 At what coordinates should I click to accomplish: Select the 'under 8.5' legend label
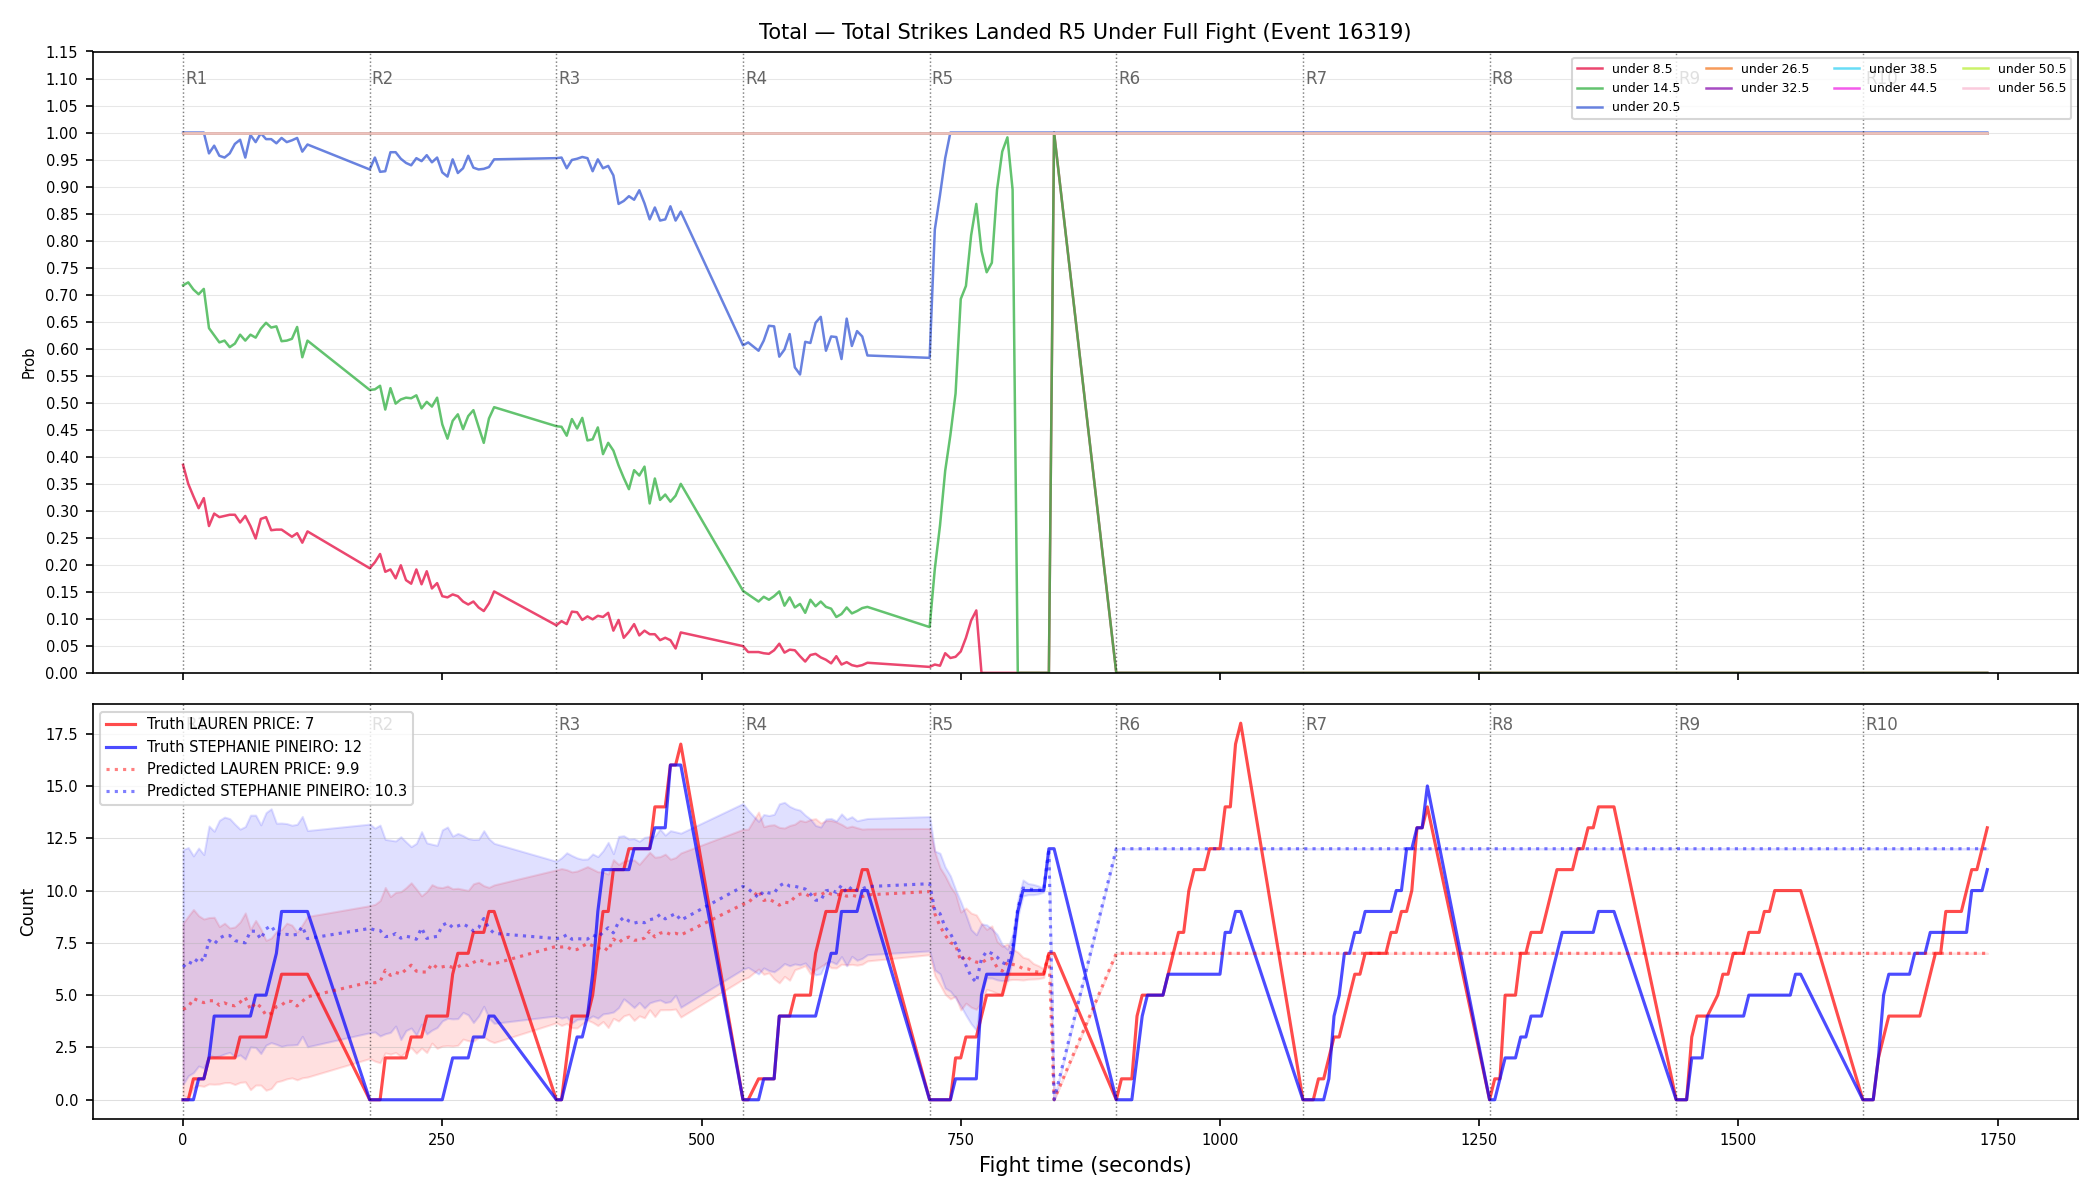click(x=1642, y=69)
